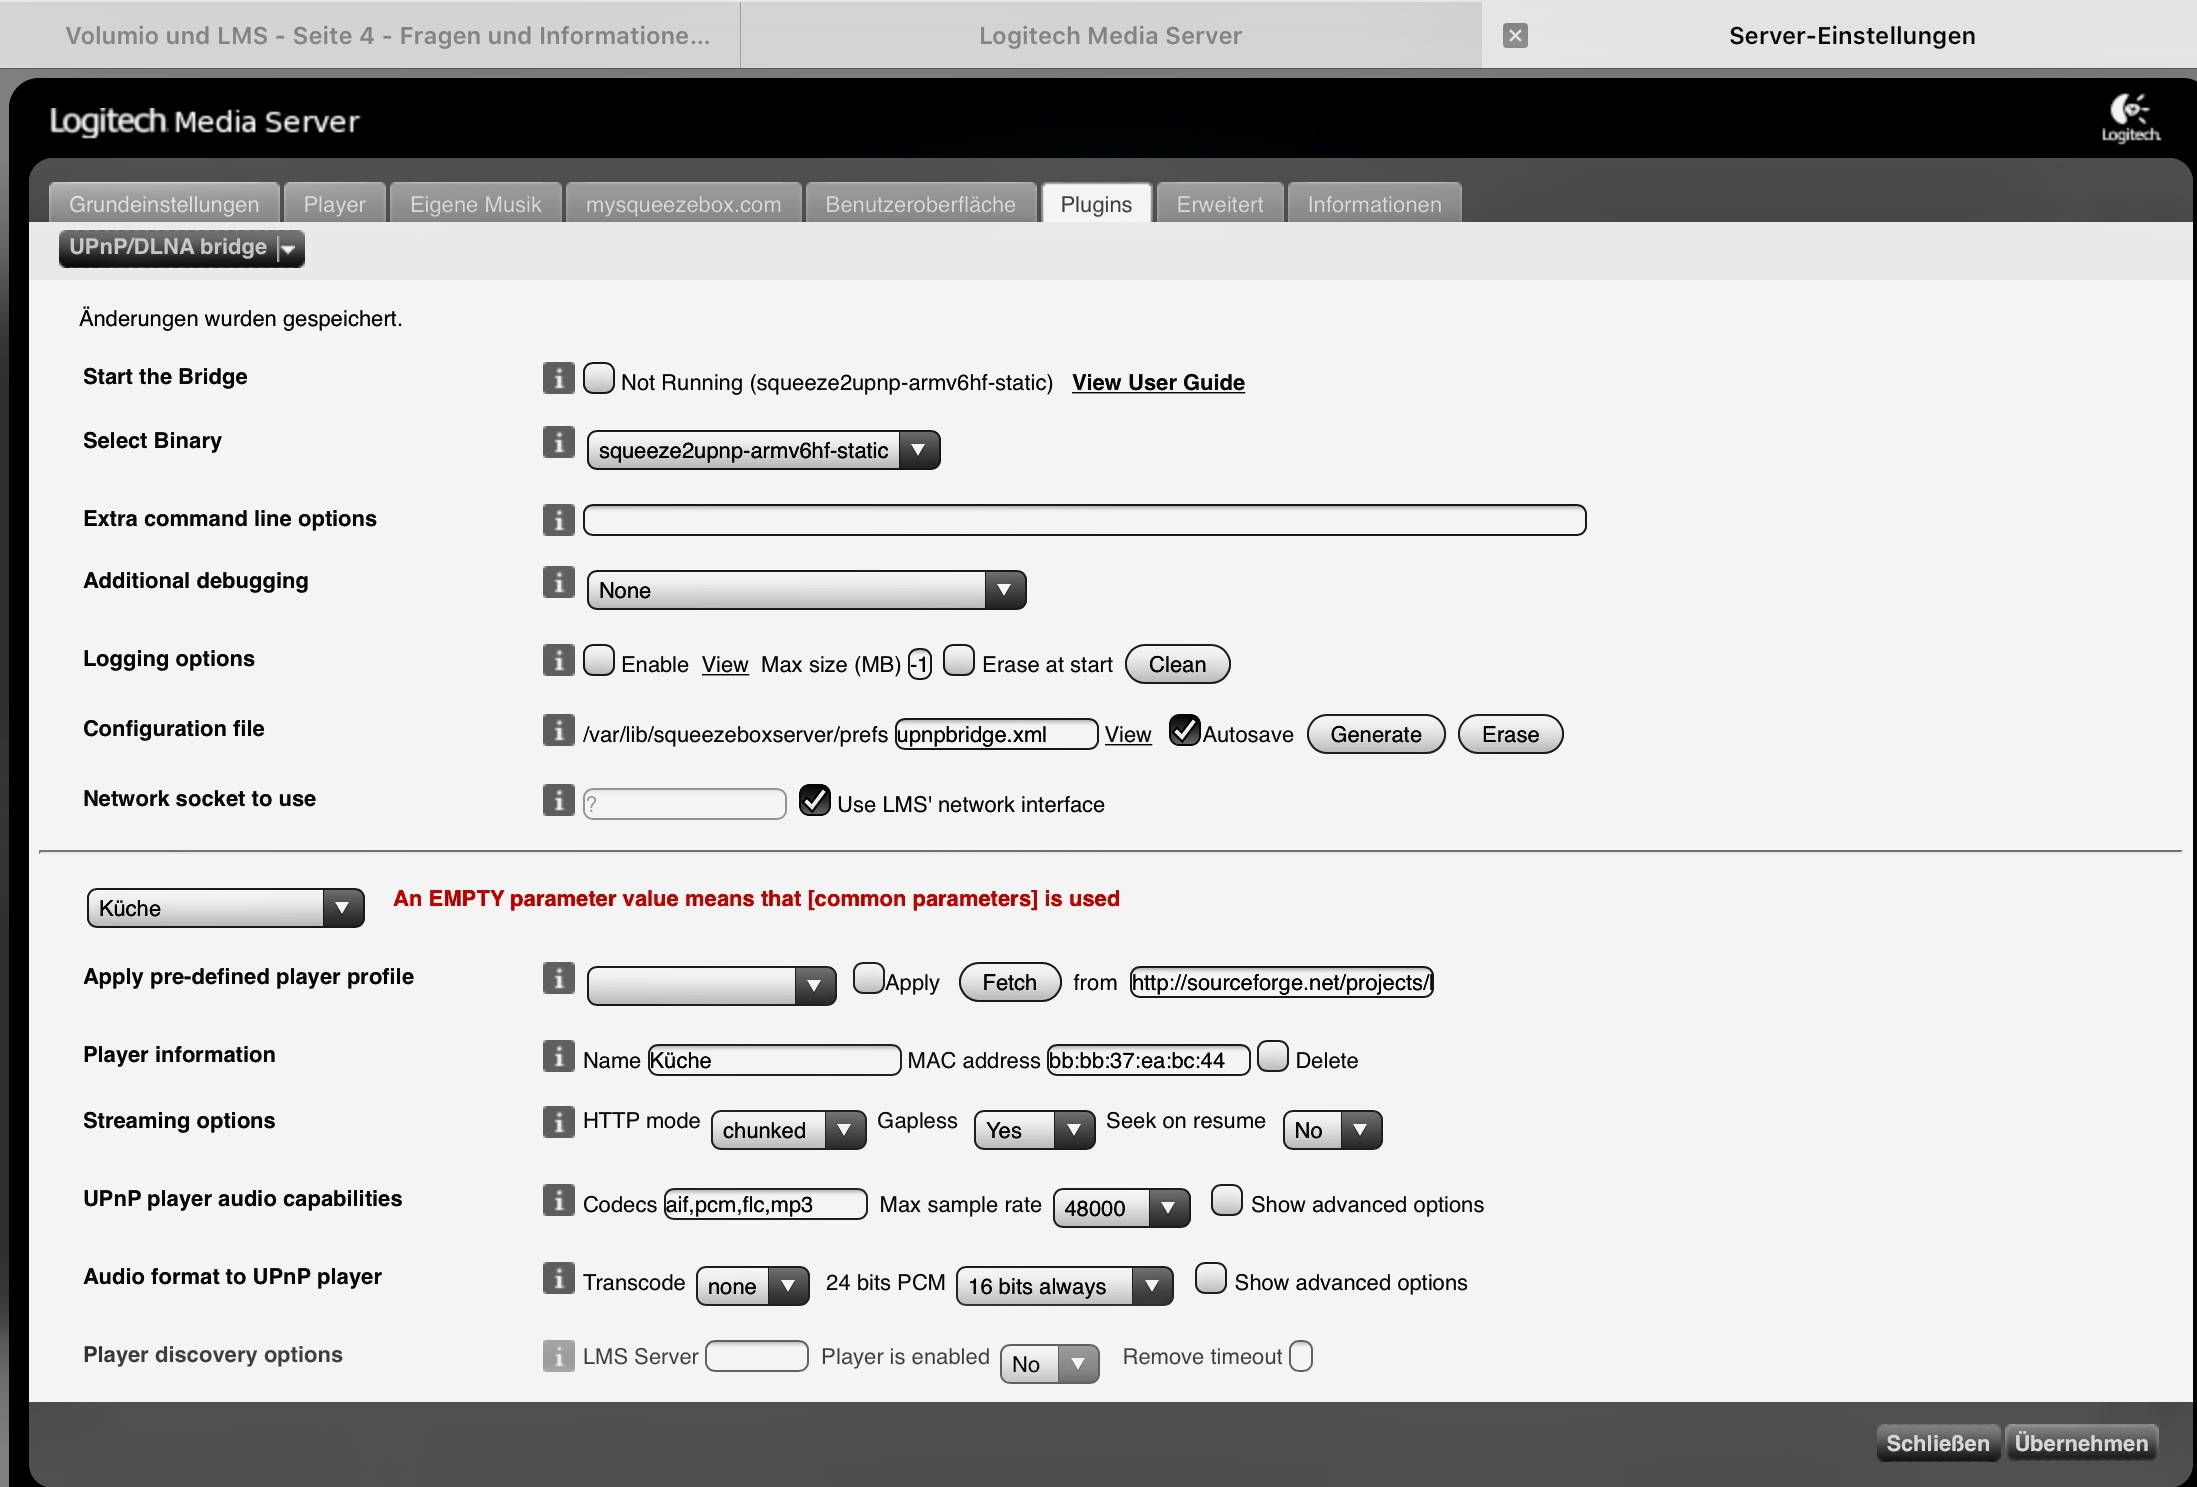Screen dimensions: 2197x1487
Task: Toggle Use LMS' network interface checkbox
Action: click(x=815, y=800)
